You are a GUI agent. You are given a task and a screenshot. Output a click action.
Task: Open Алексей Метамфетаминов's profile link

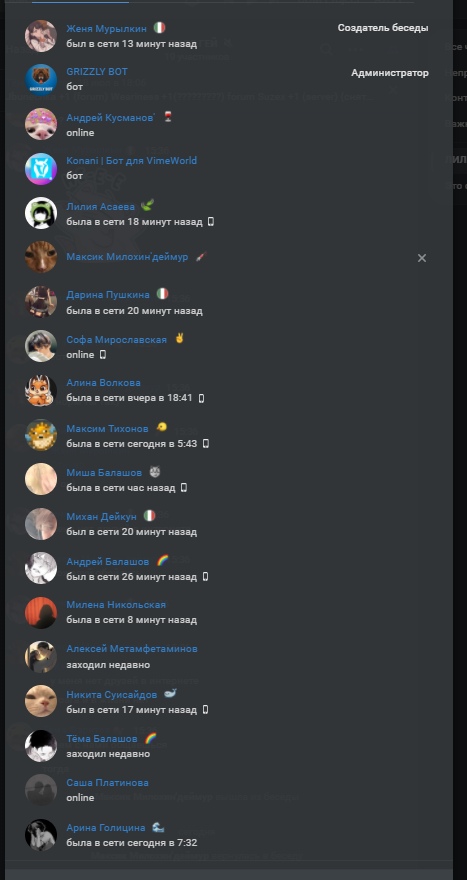tap(132, 649)
